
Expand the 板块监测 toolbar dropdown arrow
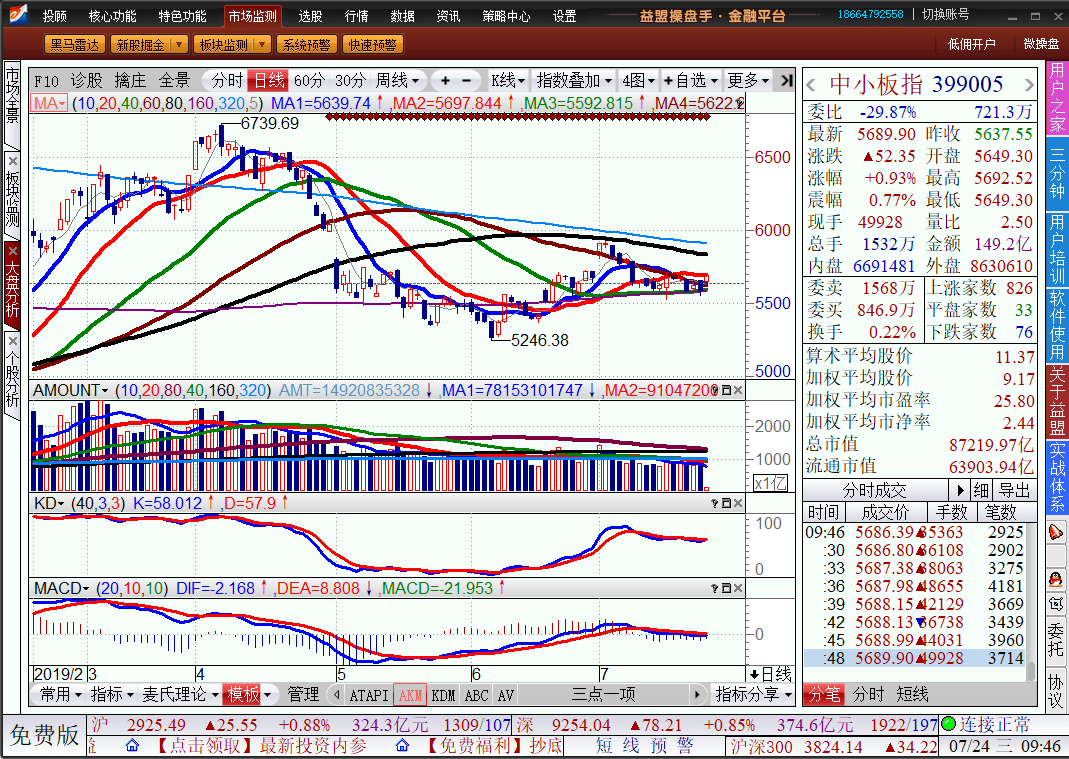point(262,45)
